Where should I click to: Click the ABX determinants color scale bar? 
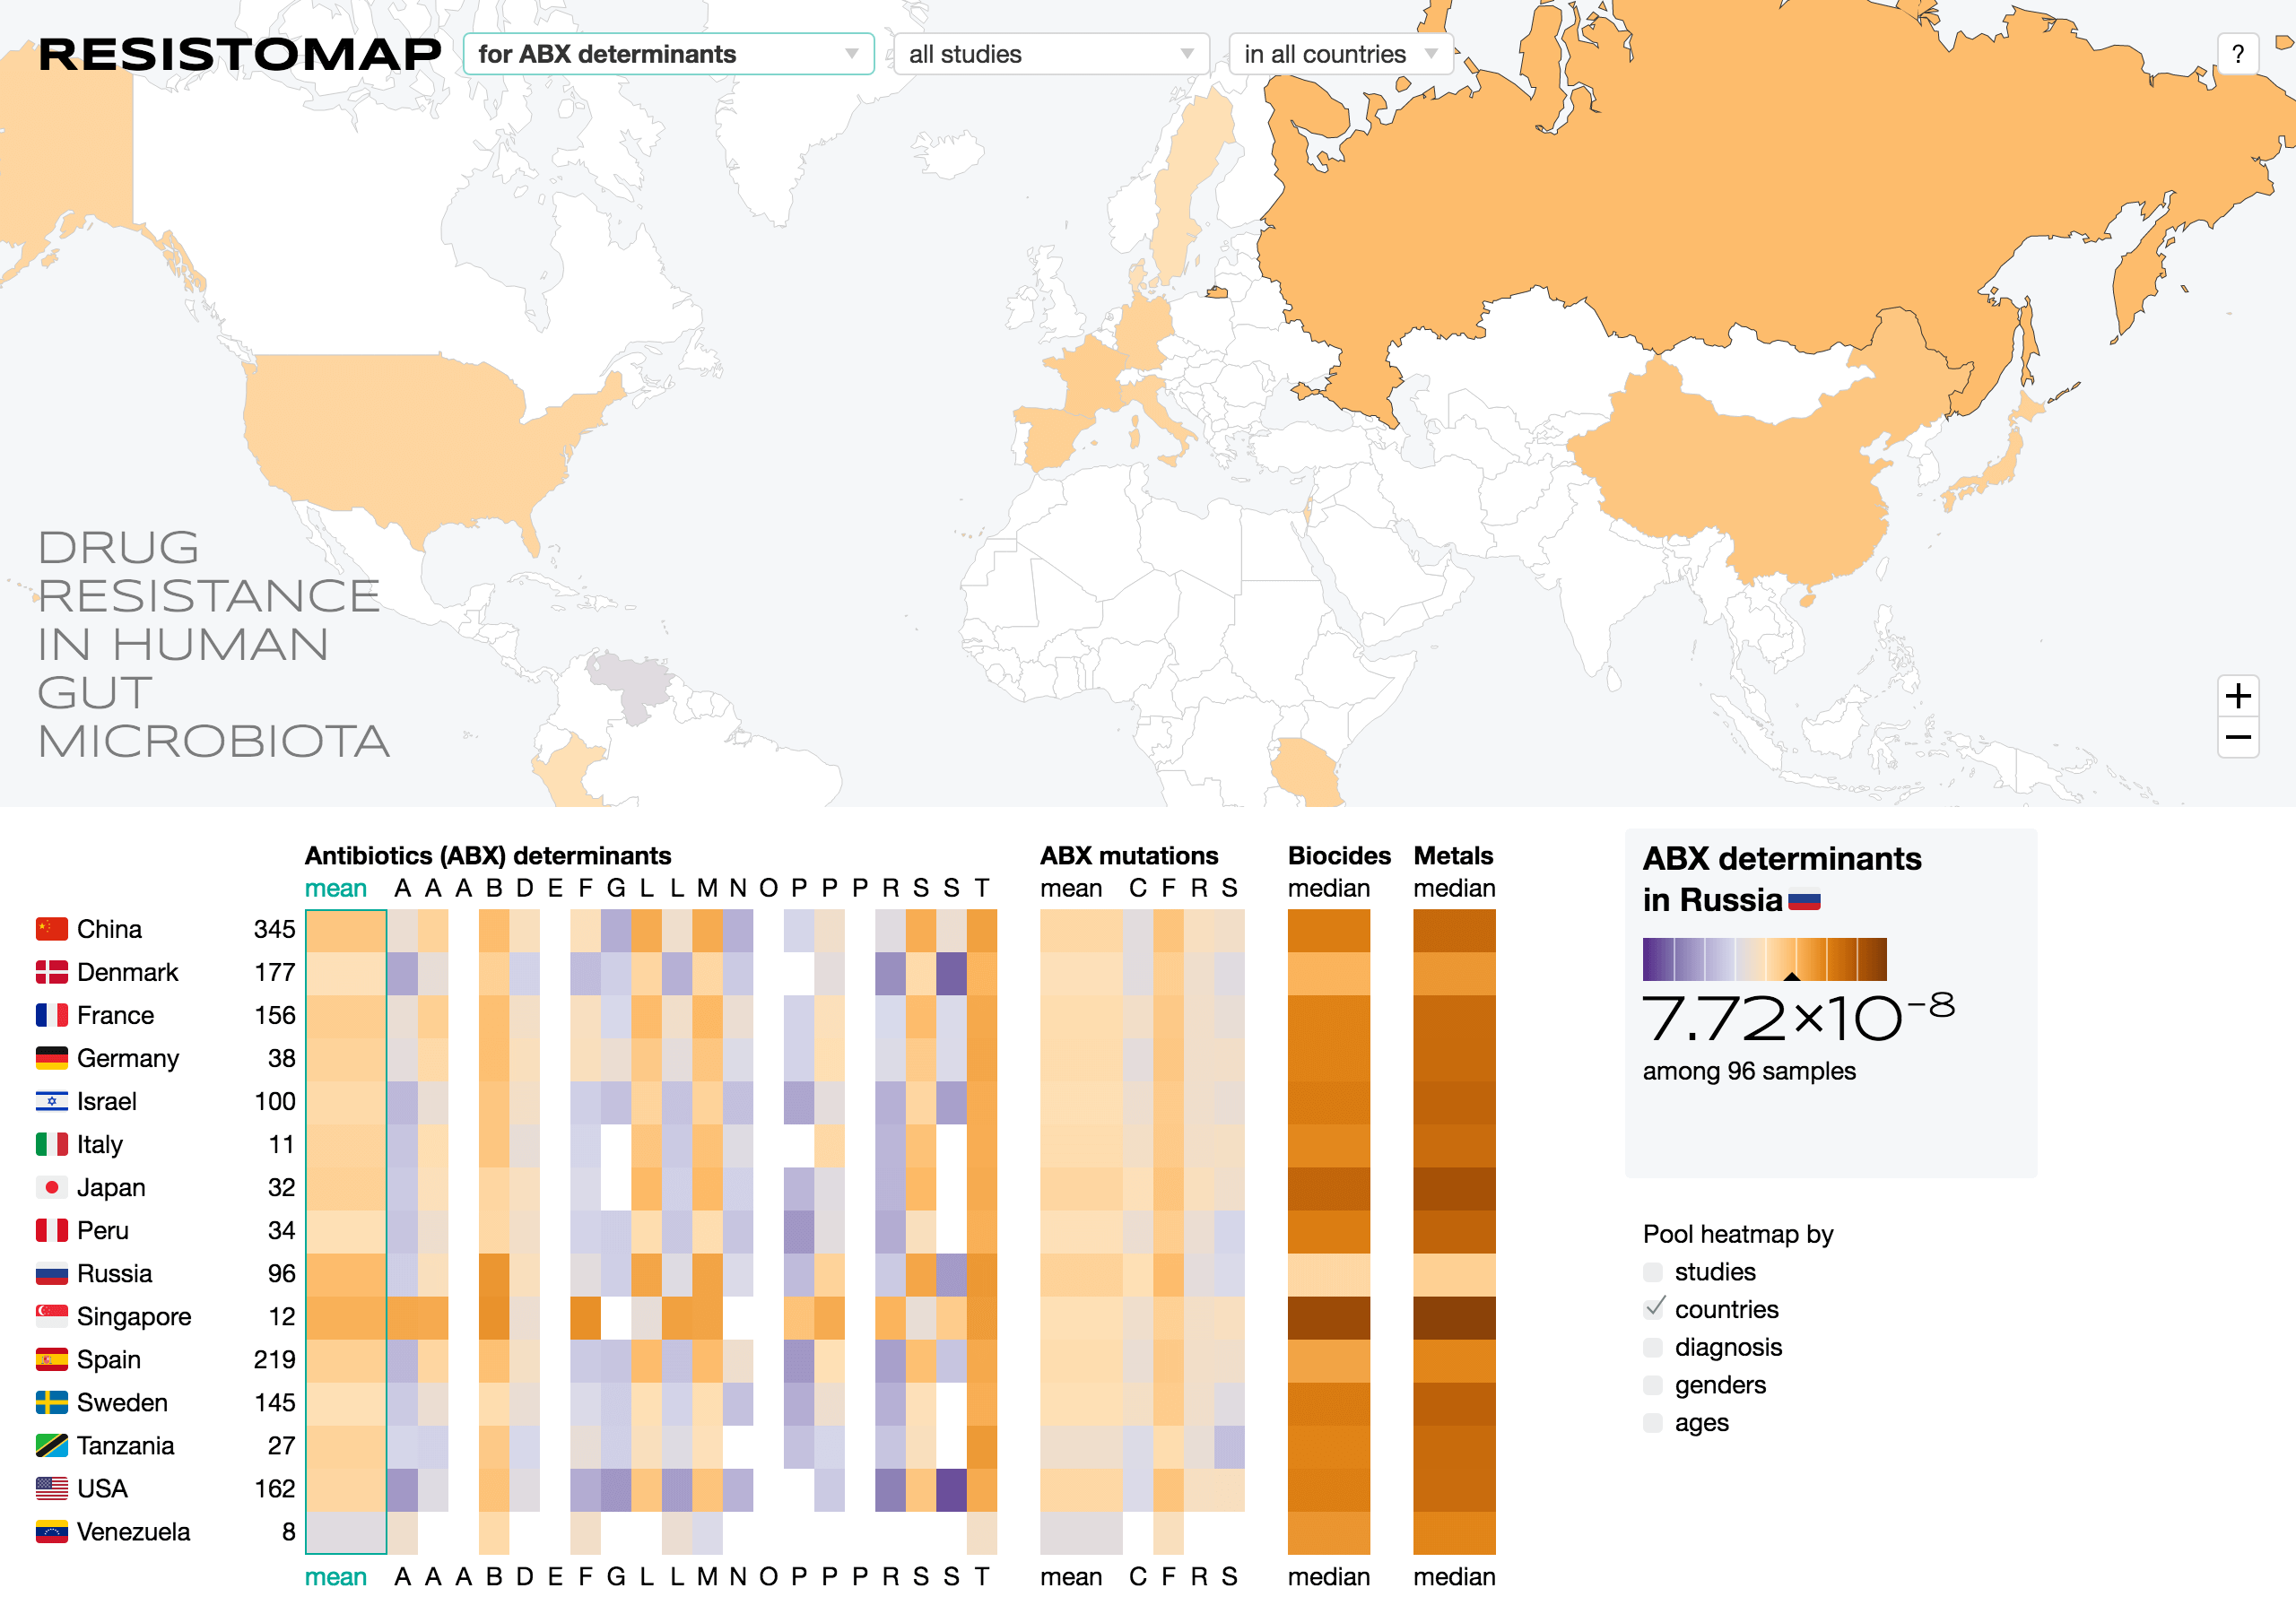click(1764, 959)
